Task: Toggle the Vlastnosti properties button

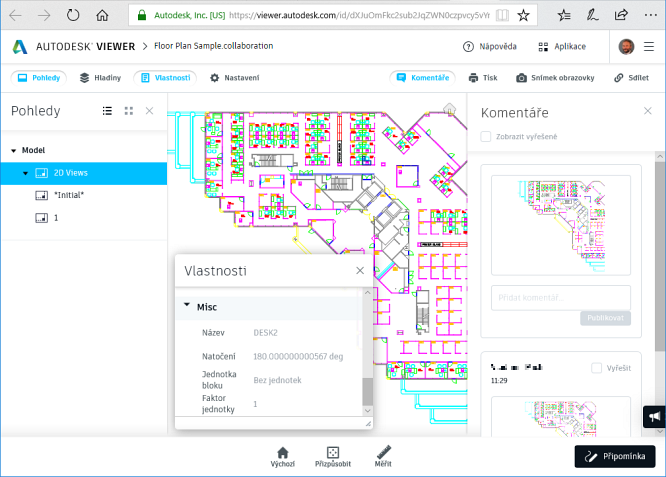Action: (165, 78)
